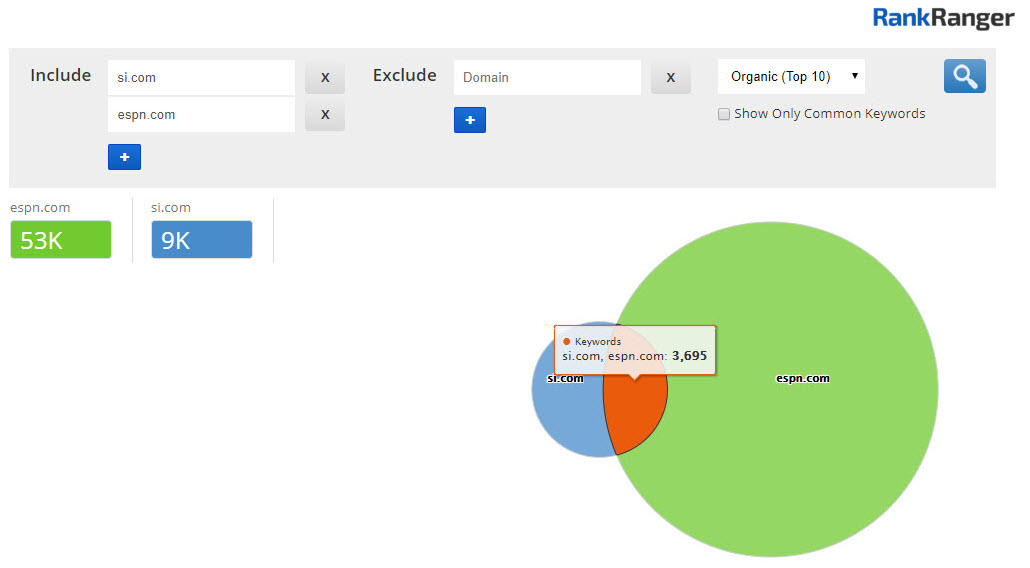Image resolution: width=1030 pixels, height=568 pixels.
Task: Click the si.com label above 9K
Action: coord(171,208)
